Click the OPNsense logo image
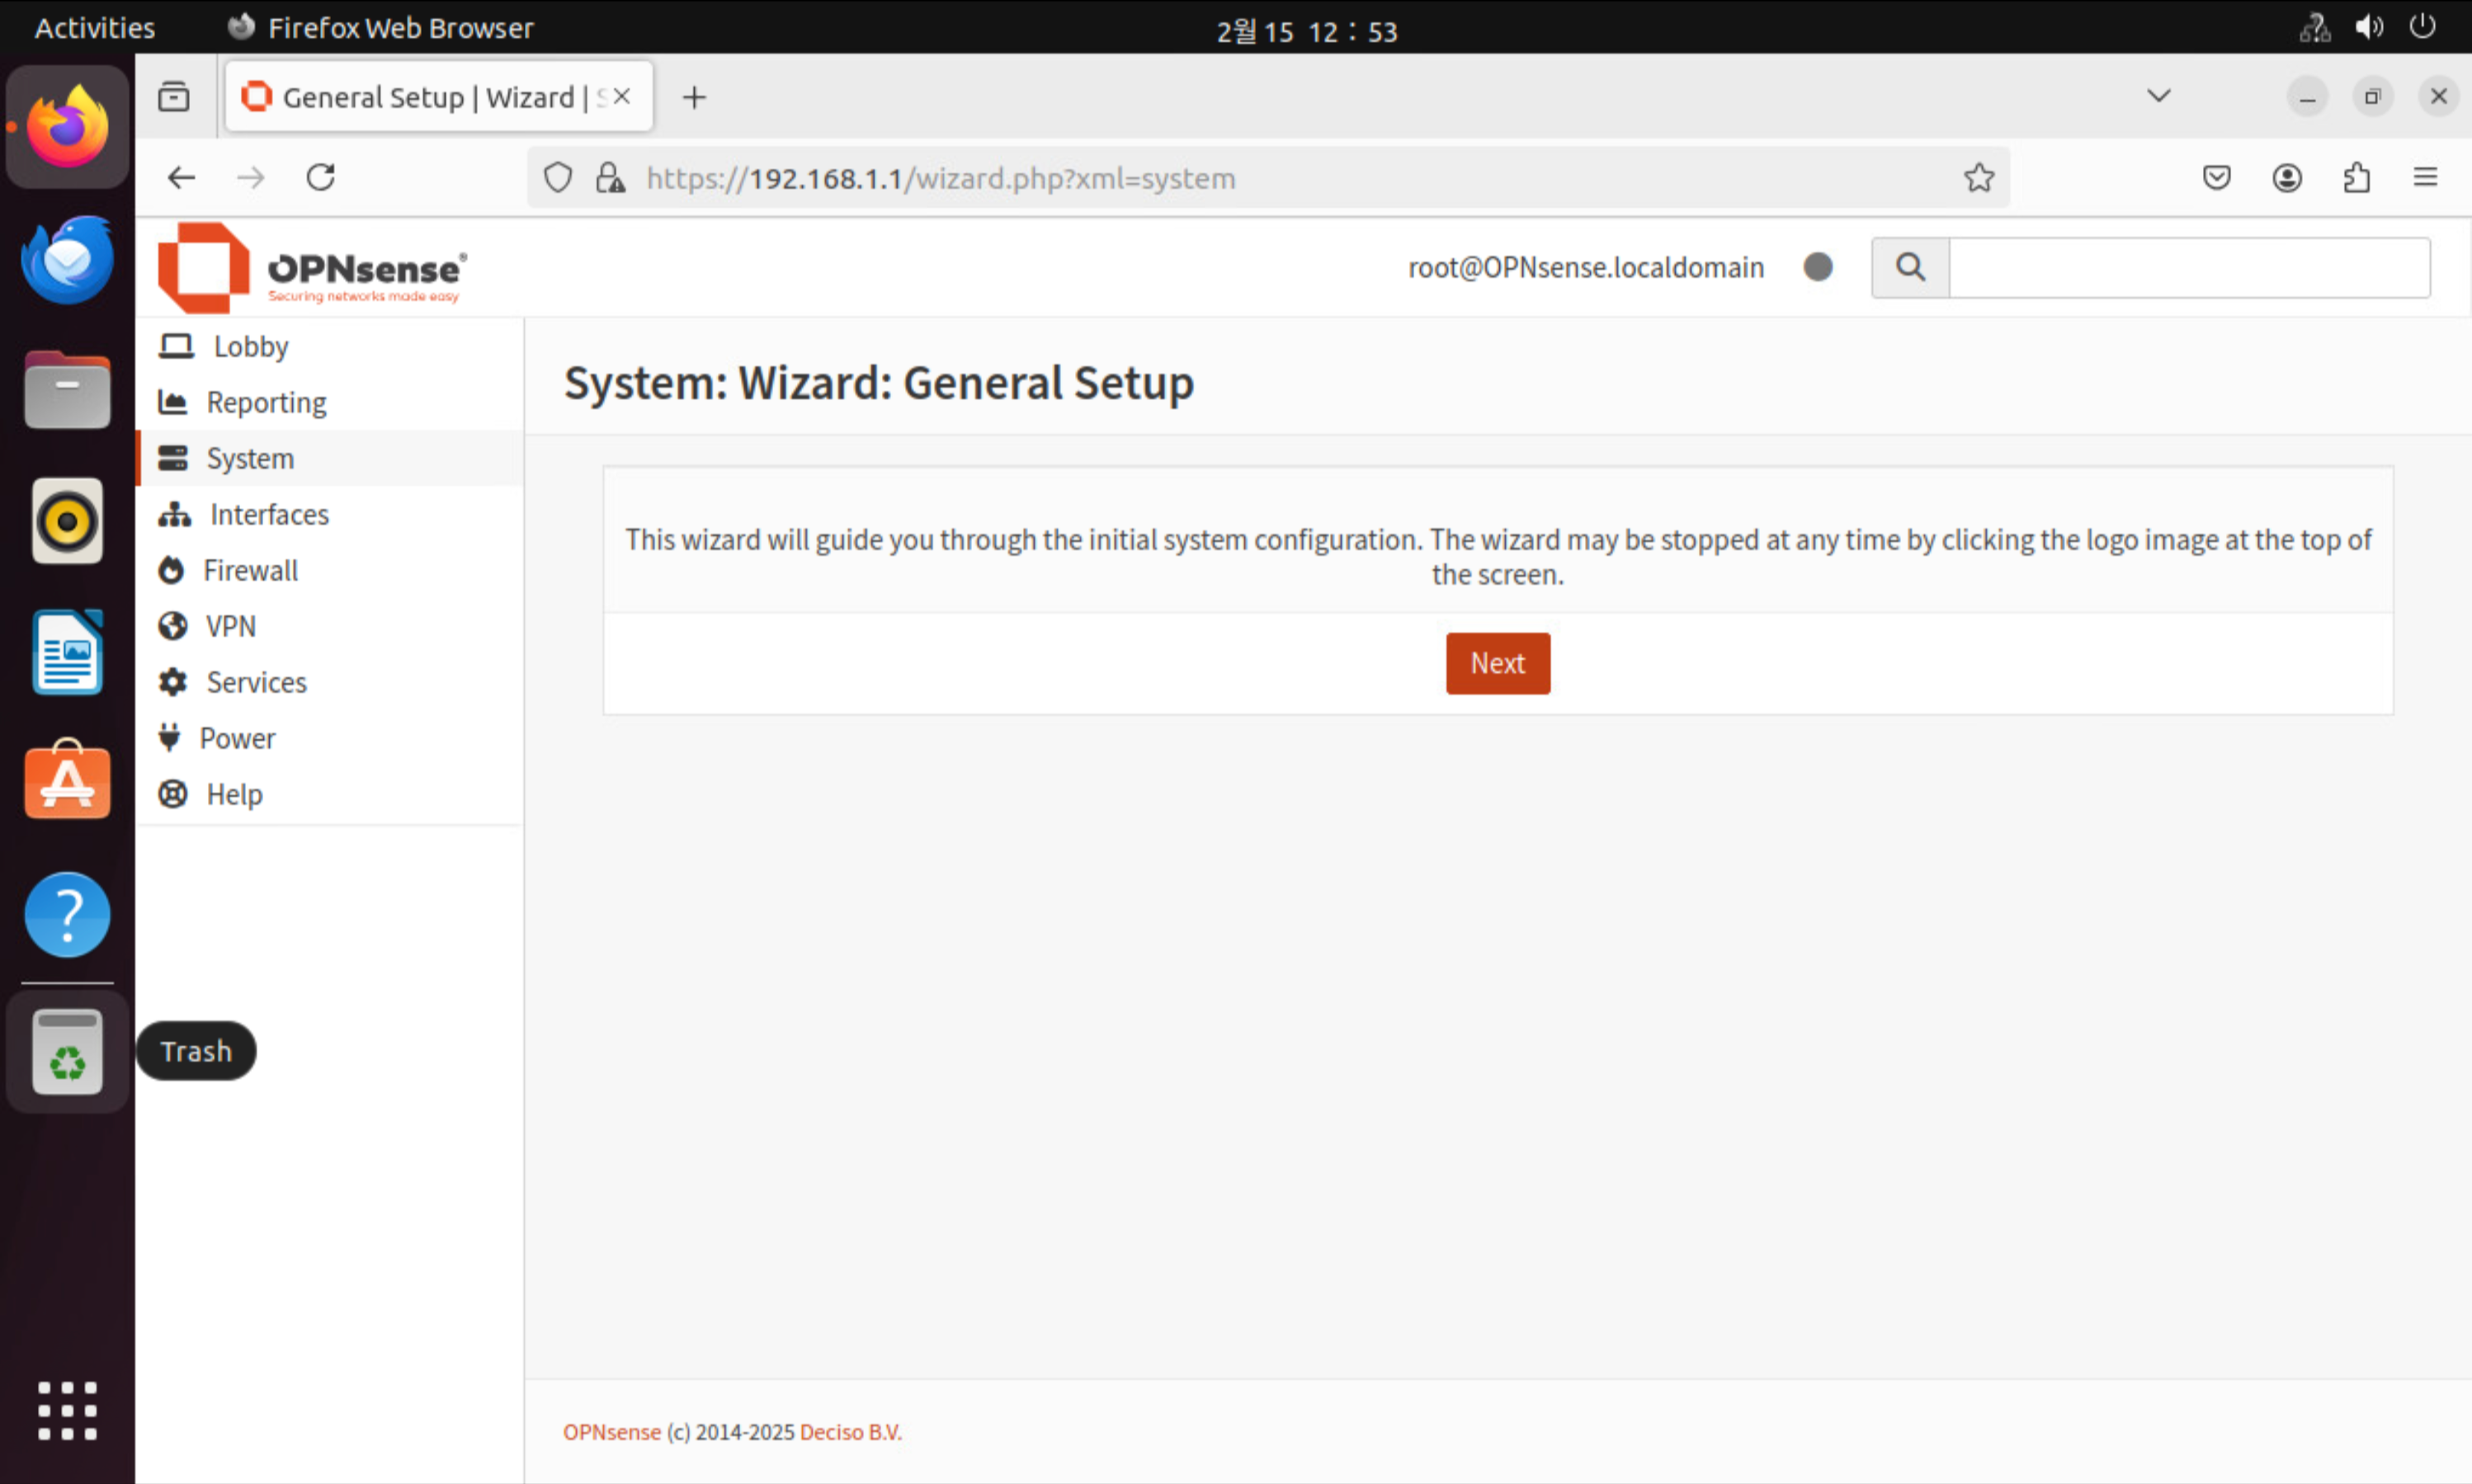The width and height of the screenshot is (2472, 1484). click(311, 268)
